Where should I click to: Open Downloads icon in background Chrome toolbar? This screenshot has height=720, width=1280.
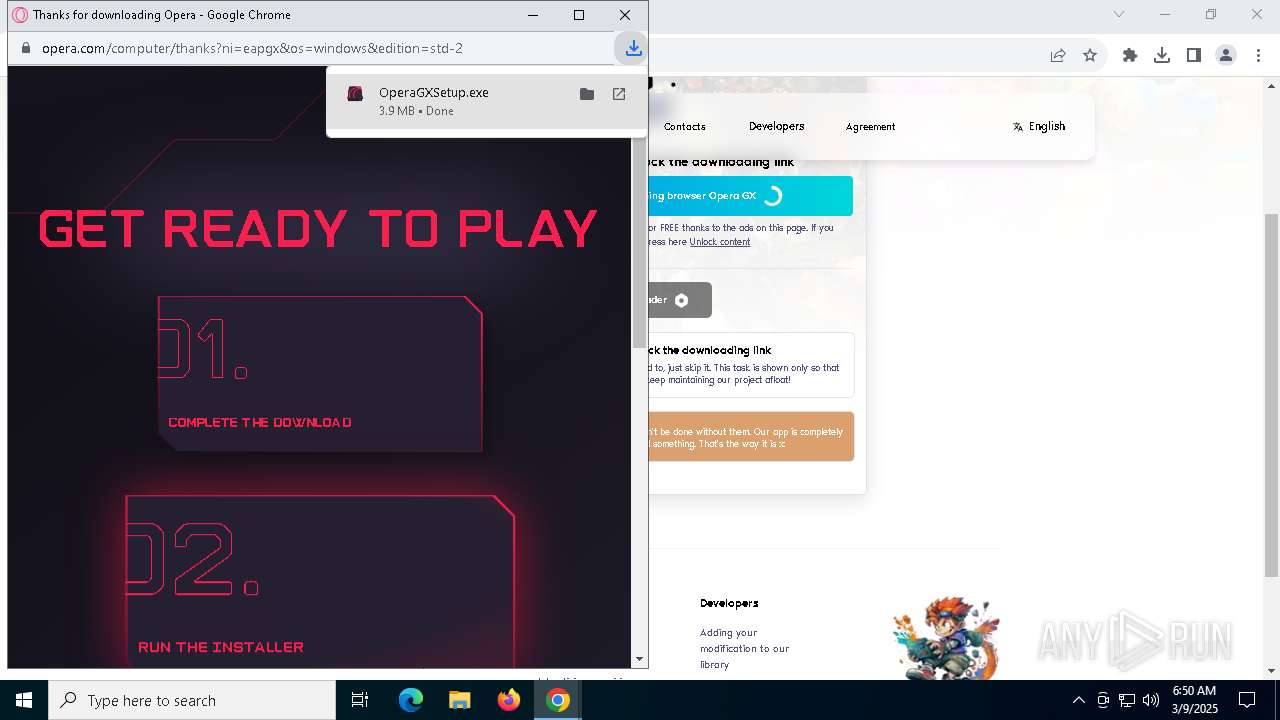1162,56
